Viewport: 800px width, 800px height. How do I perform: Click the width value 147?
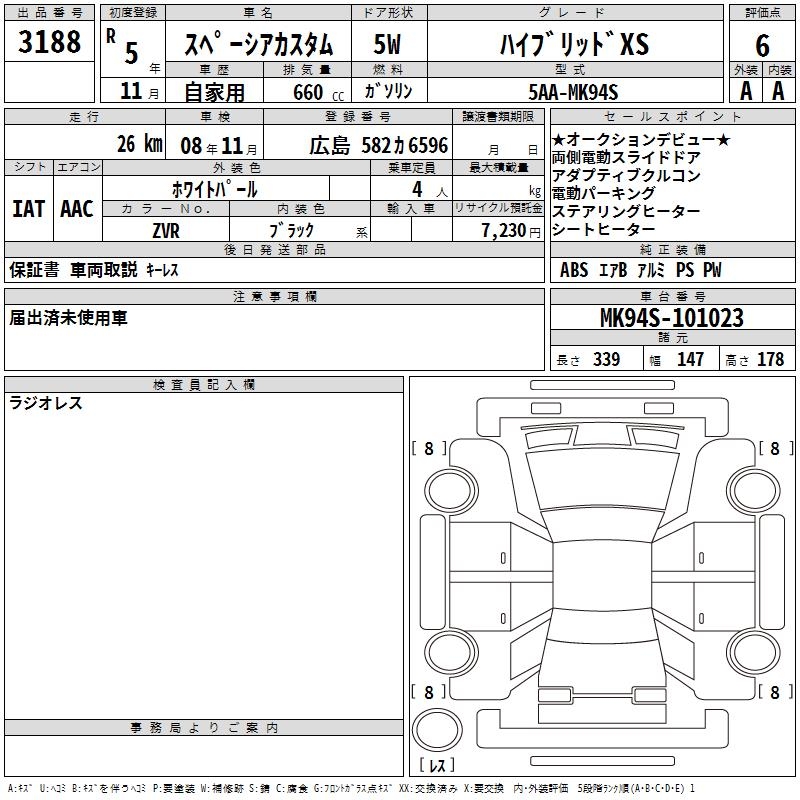point(690,359)
